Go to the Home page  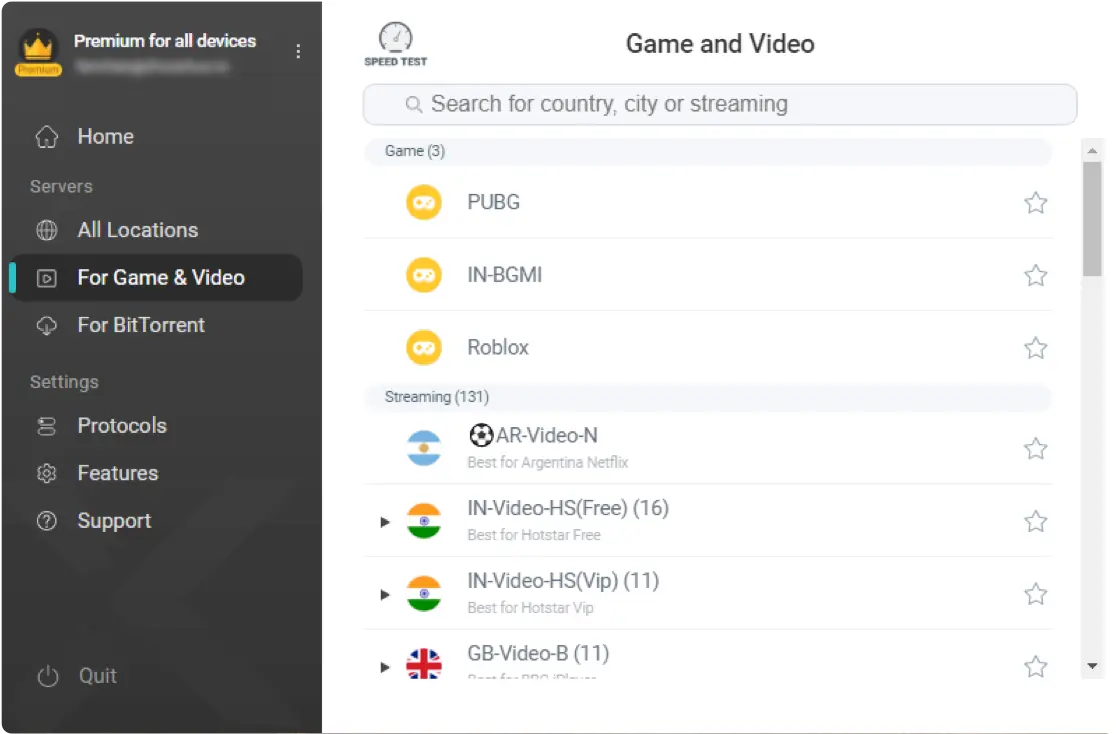point(156,137)
